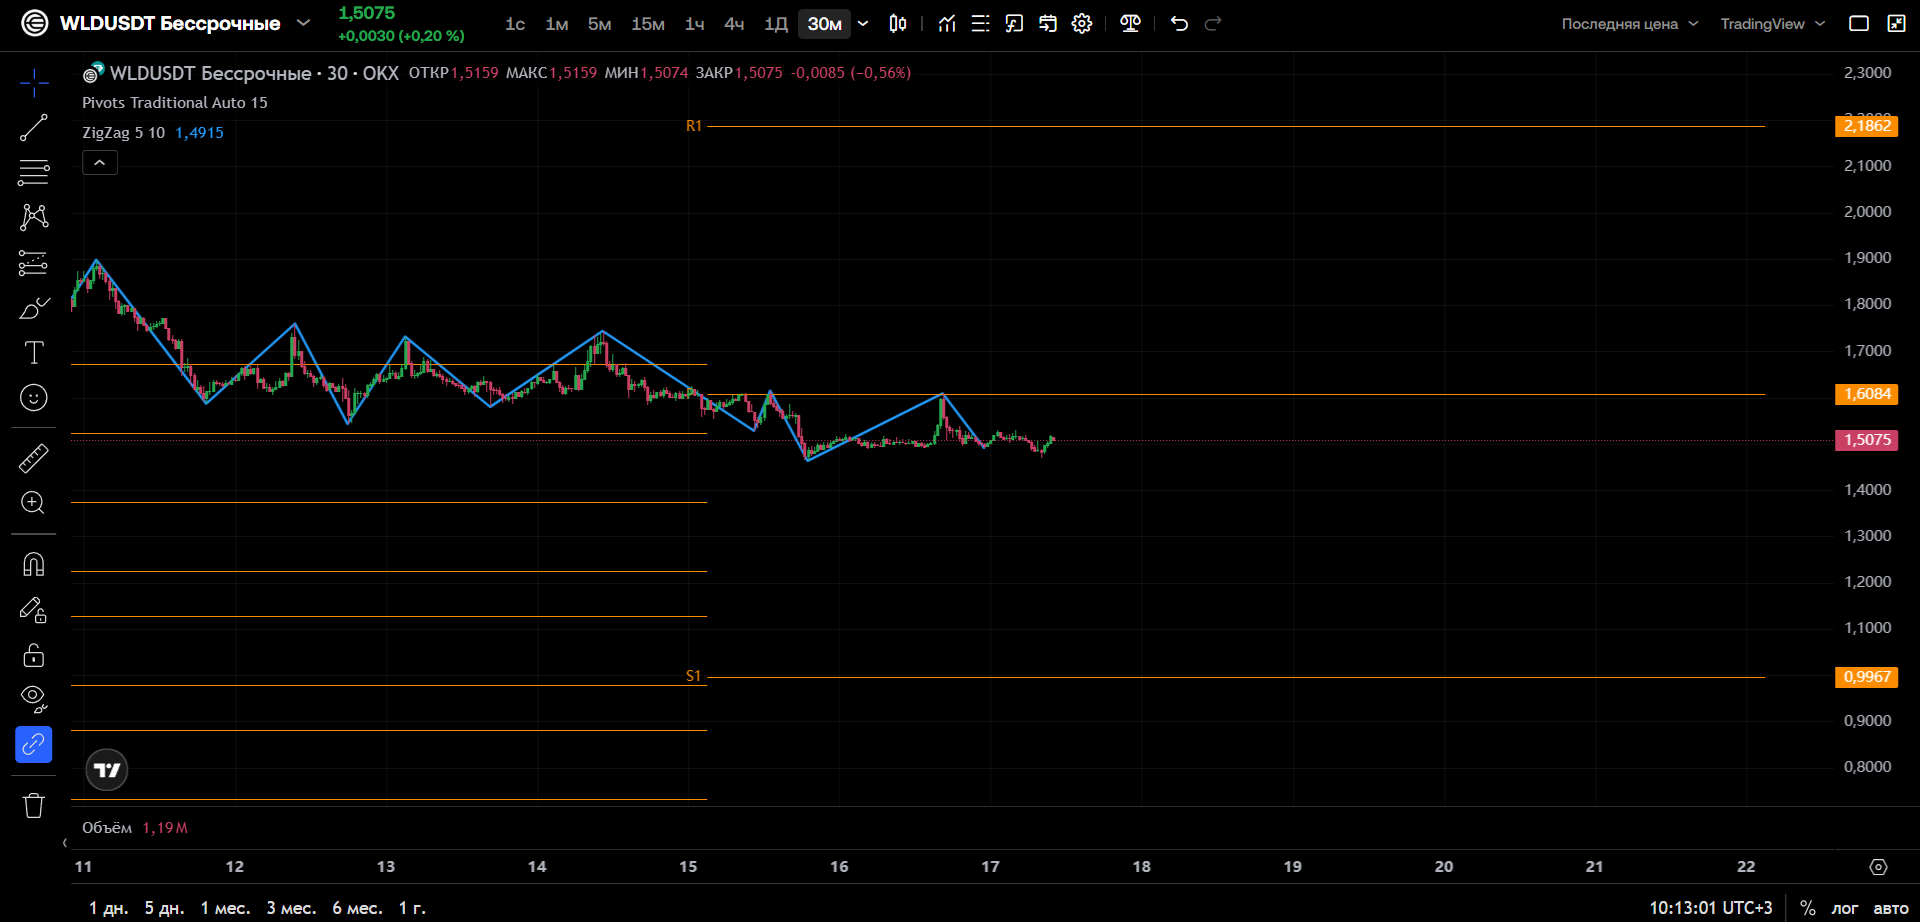Select the chart patterns tool
This screenshot has width=1920, height=922.
click(x=34, y=217)
